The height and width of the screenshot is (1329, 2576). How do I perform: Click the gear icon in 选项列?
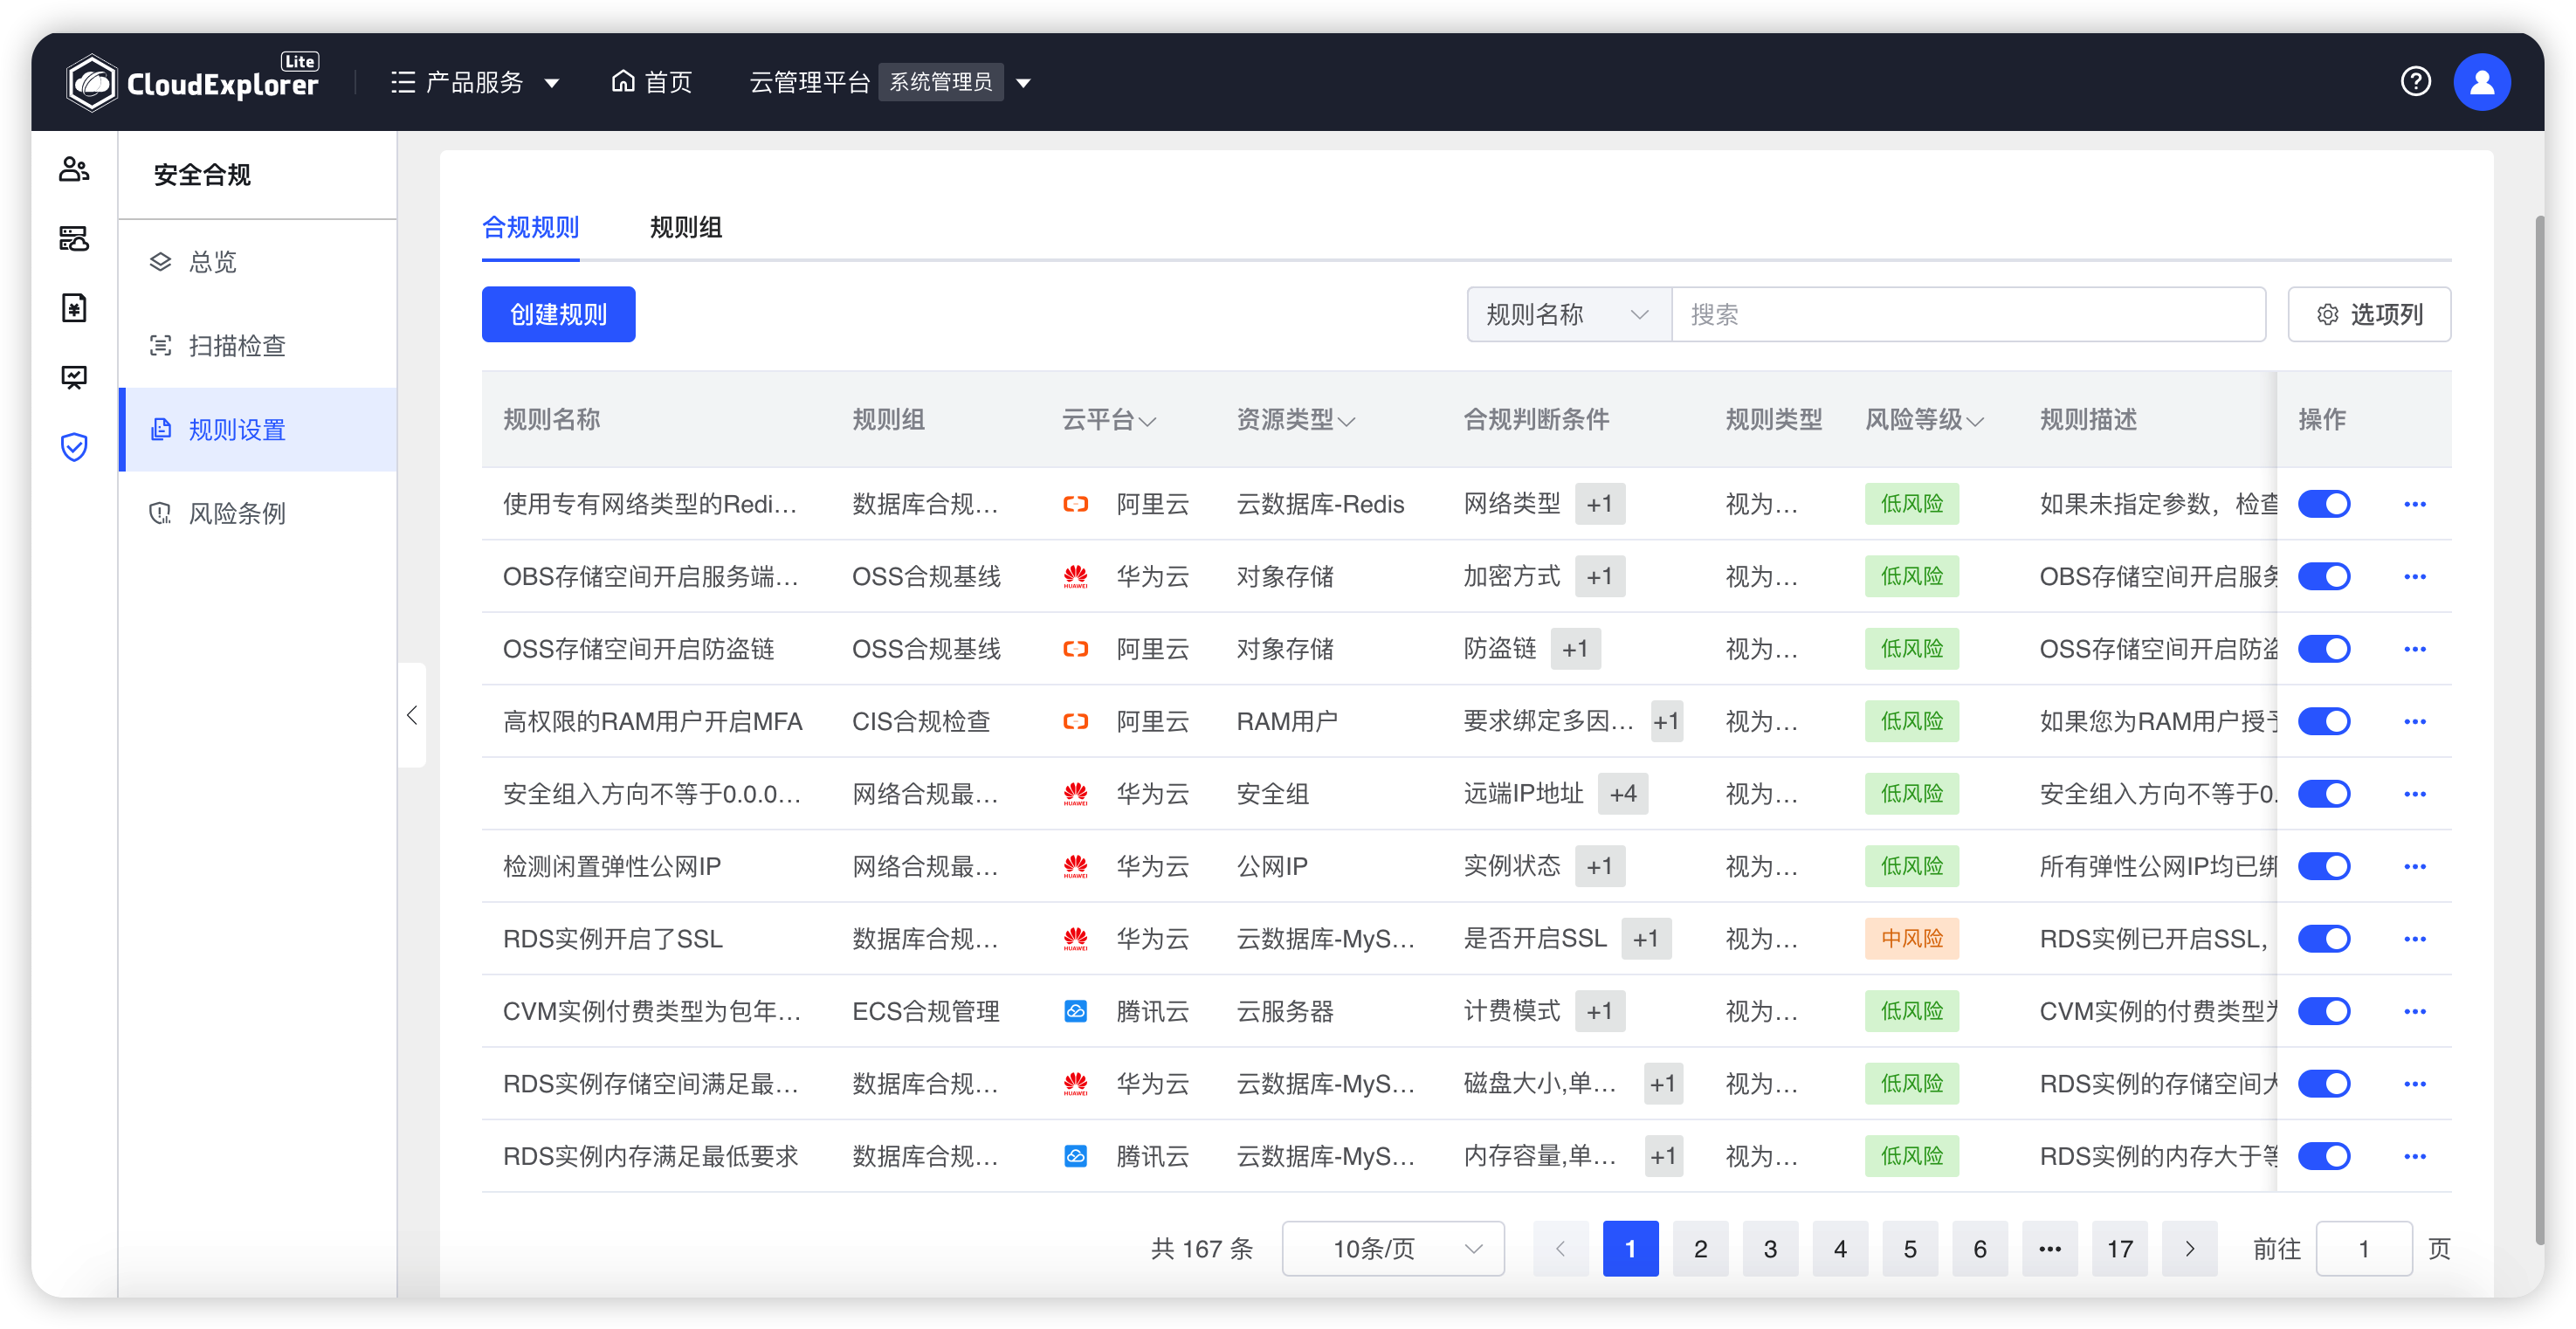pos(2327,314)
